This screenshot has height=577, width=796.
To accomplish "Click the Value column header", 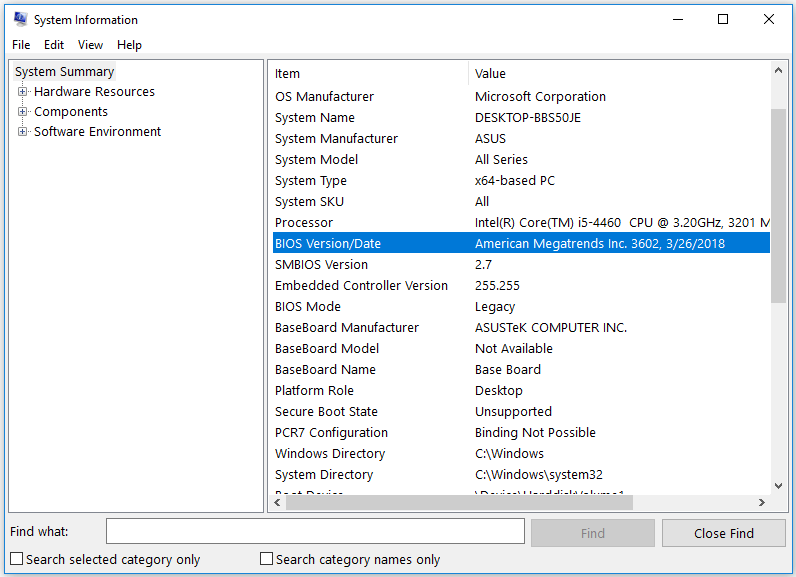I will (x=619, y=74).
